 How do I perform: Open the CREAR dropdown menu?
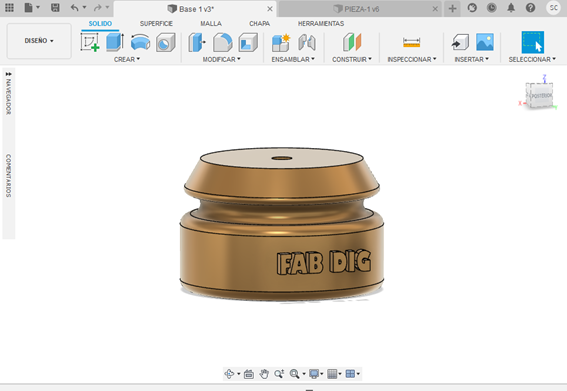[x=127, y=59]
